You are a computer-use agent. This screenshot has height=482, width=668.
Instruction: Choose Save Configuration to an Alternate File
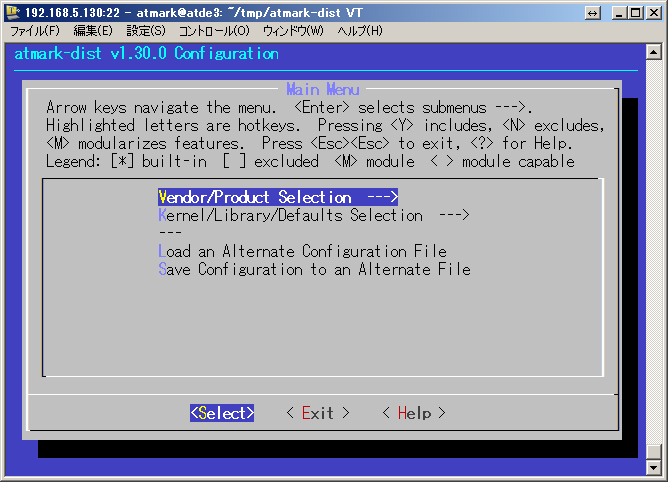pyautogui.click(x=314, y=269)
